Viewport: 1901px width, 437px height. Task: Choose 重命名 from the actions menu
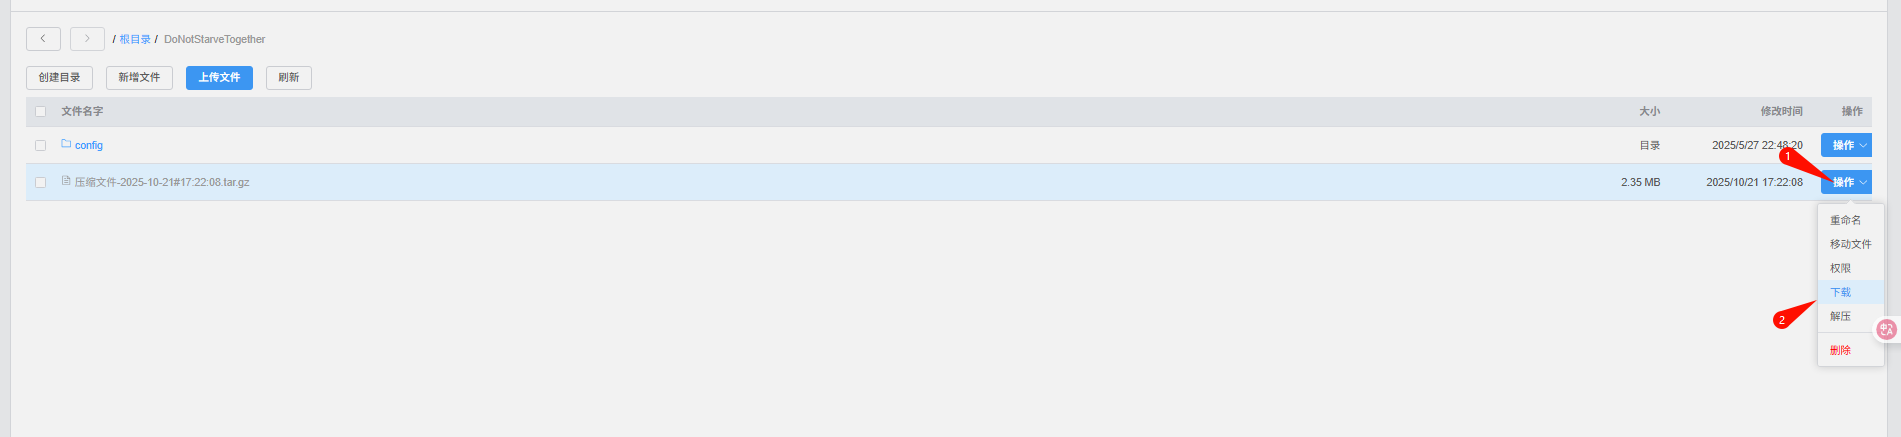click(1845, 220)
